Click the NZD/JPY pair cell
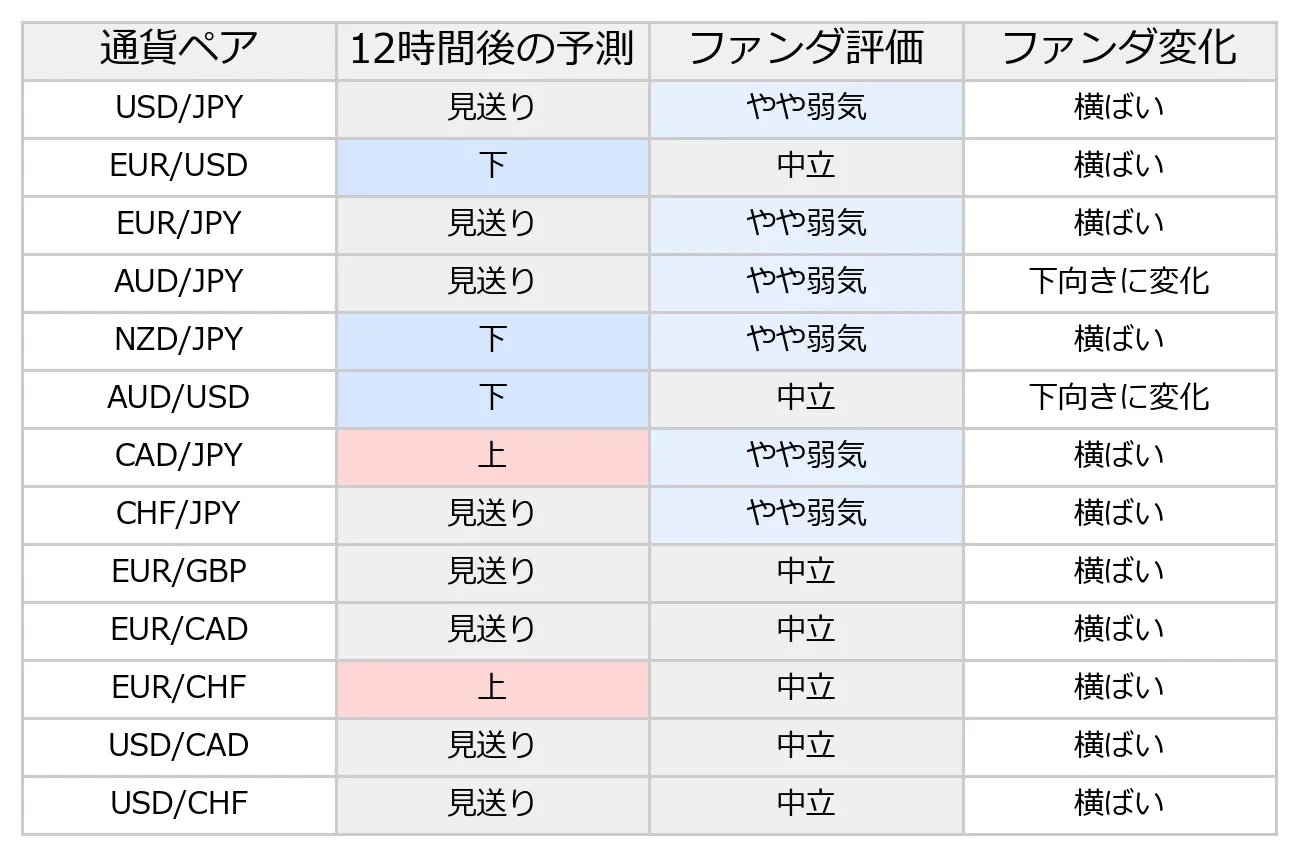1297x856 pixels. (x=179, y=340)
